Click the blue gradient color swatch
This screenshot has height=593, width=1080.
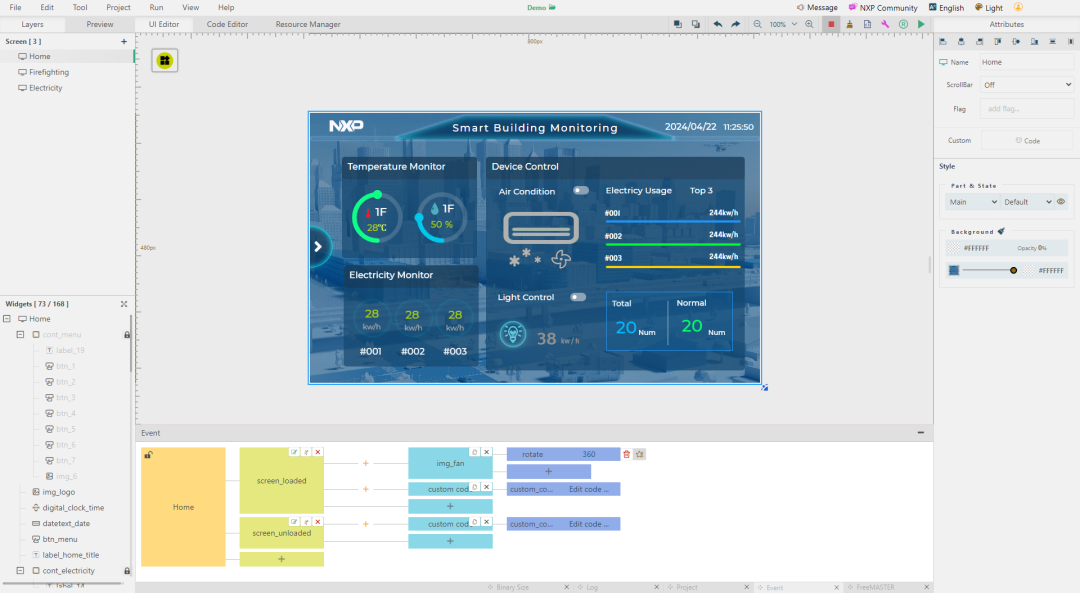tap(954, 271)
